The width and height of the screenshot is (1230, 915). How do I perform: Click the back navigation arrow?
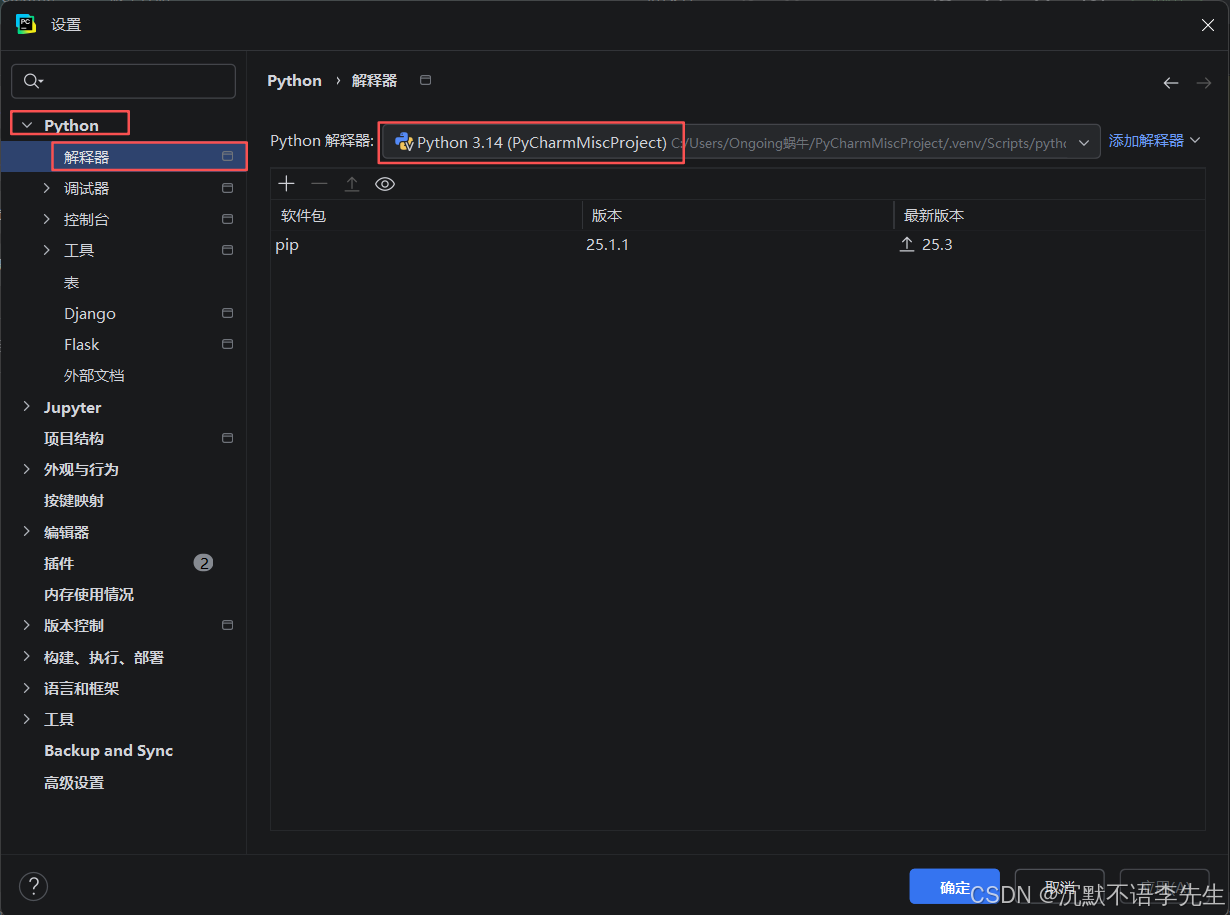(x=1171, y=83)
